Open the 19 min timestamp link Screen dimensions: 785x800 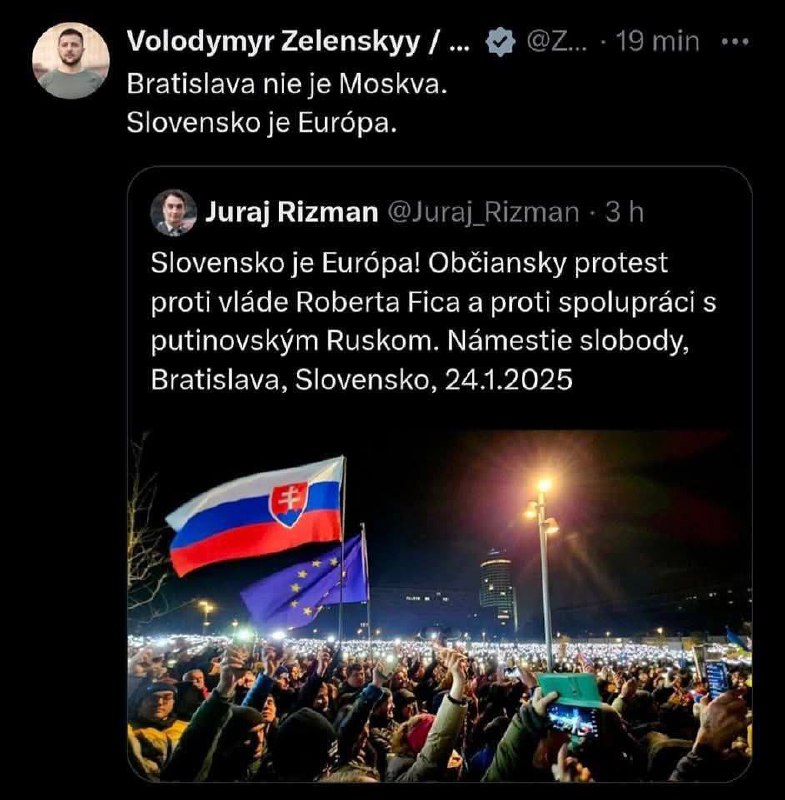(658, 41)
